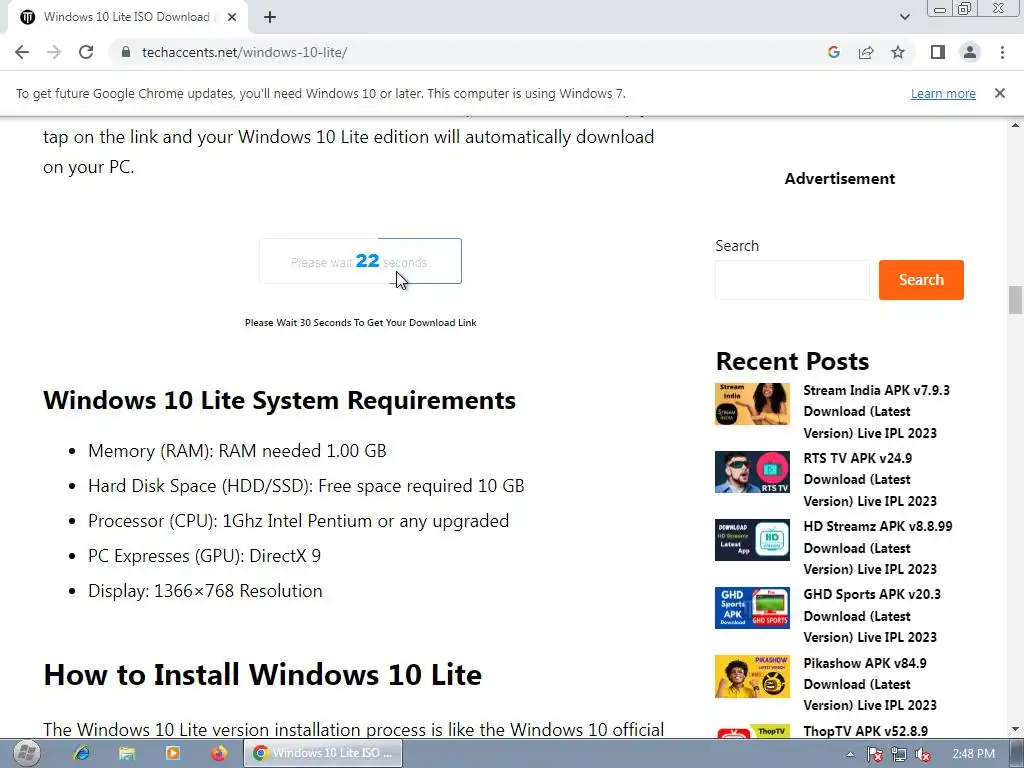This screenshot has width=1024, height=768.
Task: Bookmark this tab with the star
Action: pyautogui.click(x=898, y=52)
